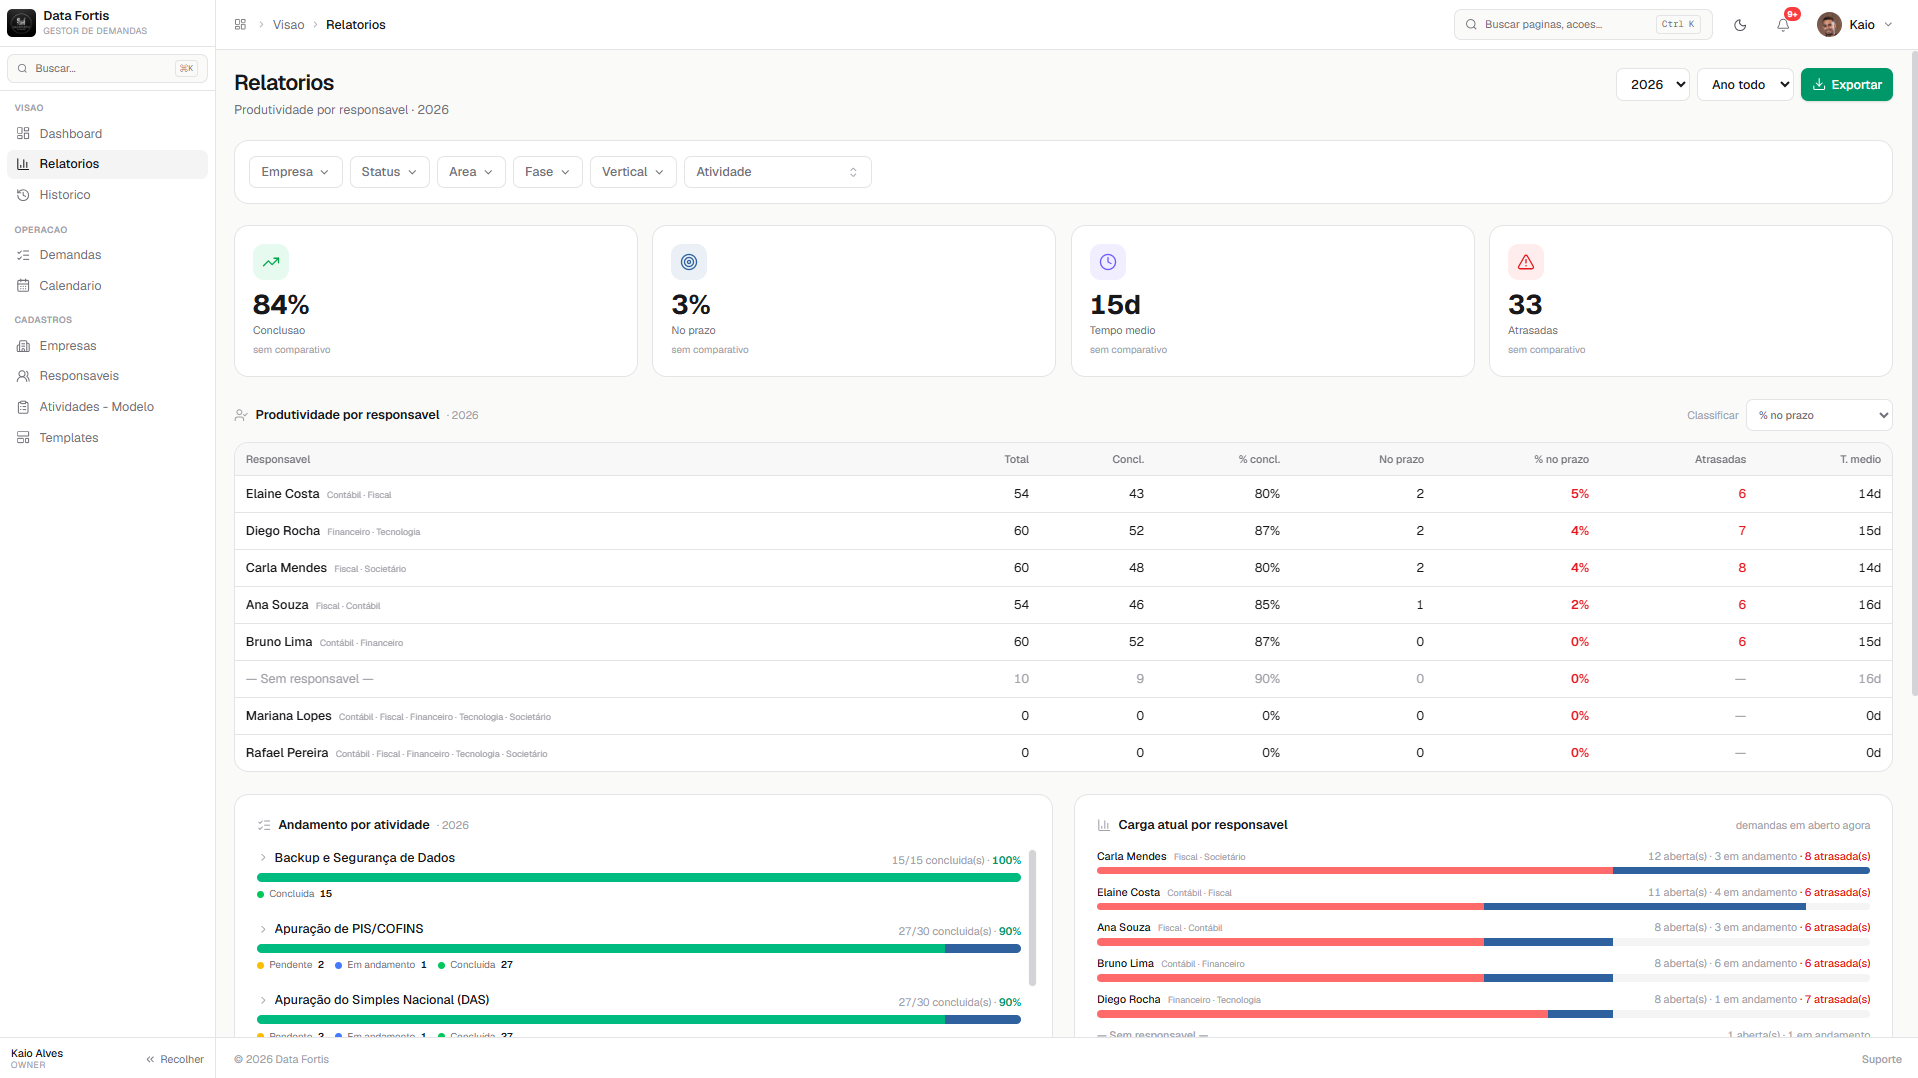Click the Atrasadas warning icon
Image resolution: width=1918 pixels, height=1078 pixels.
(1526, 262)
